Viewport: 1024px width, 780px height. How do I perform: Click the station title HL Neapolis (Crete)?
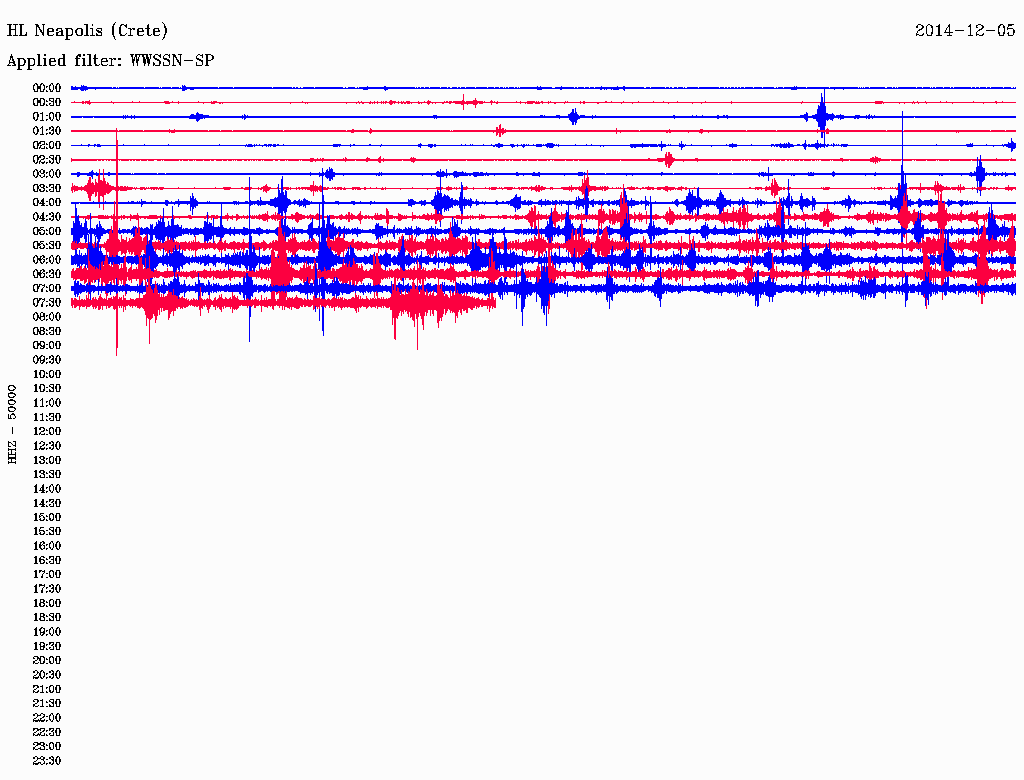pyautogui.click(x=87, y=31)
